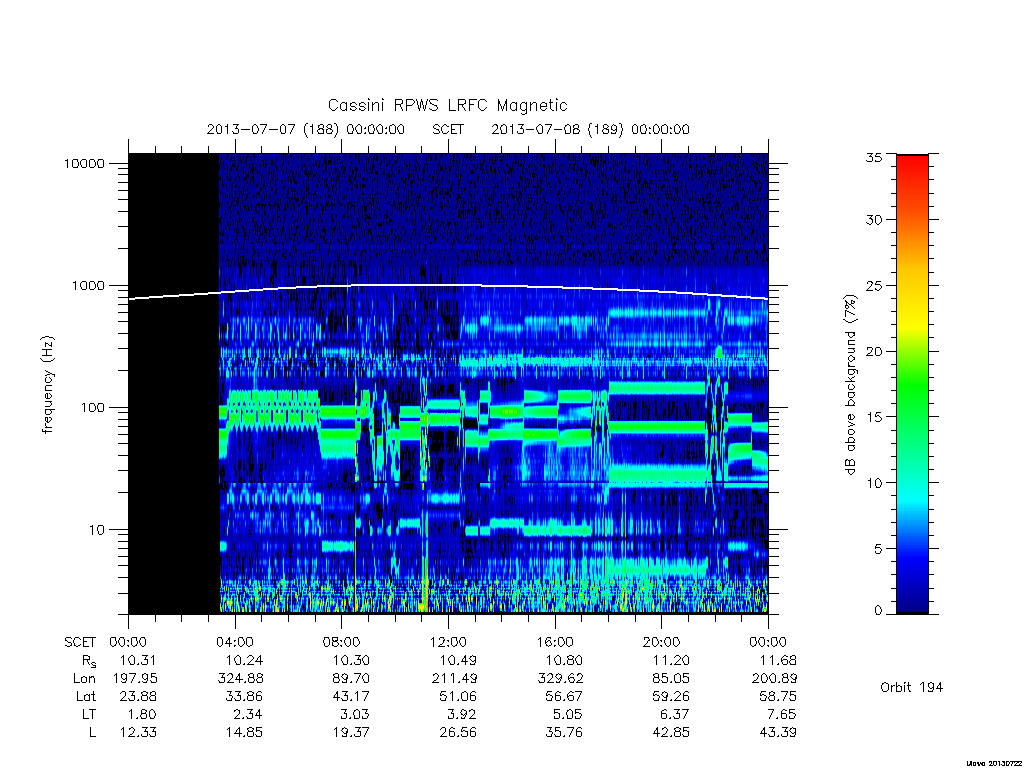The image size is (1024, 768).
Task: Click the 'Lon' row label
Action: click(x=84, y=679)
